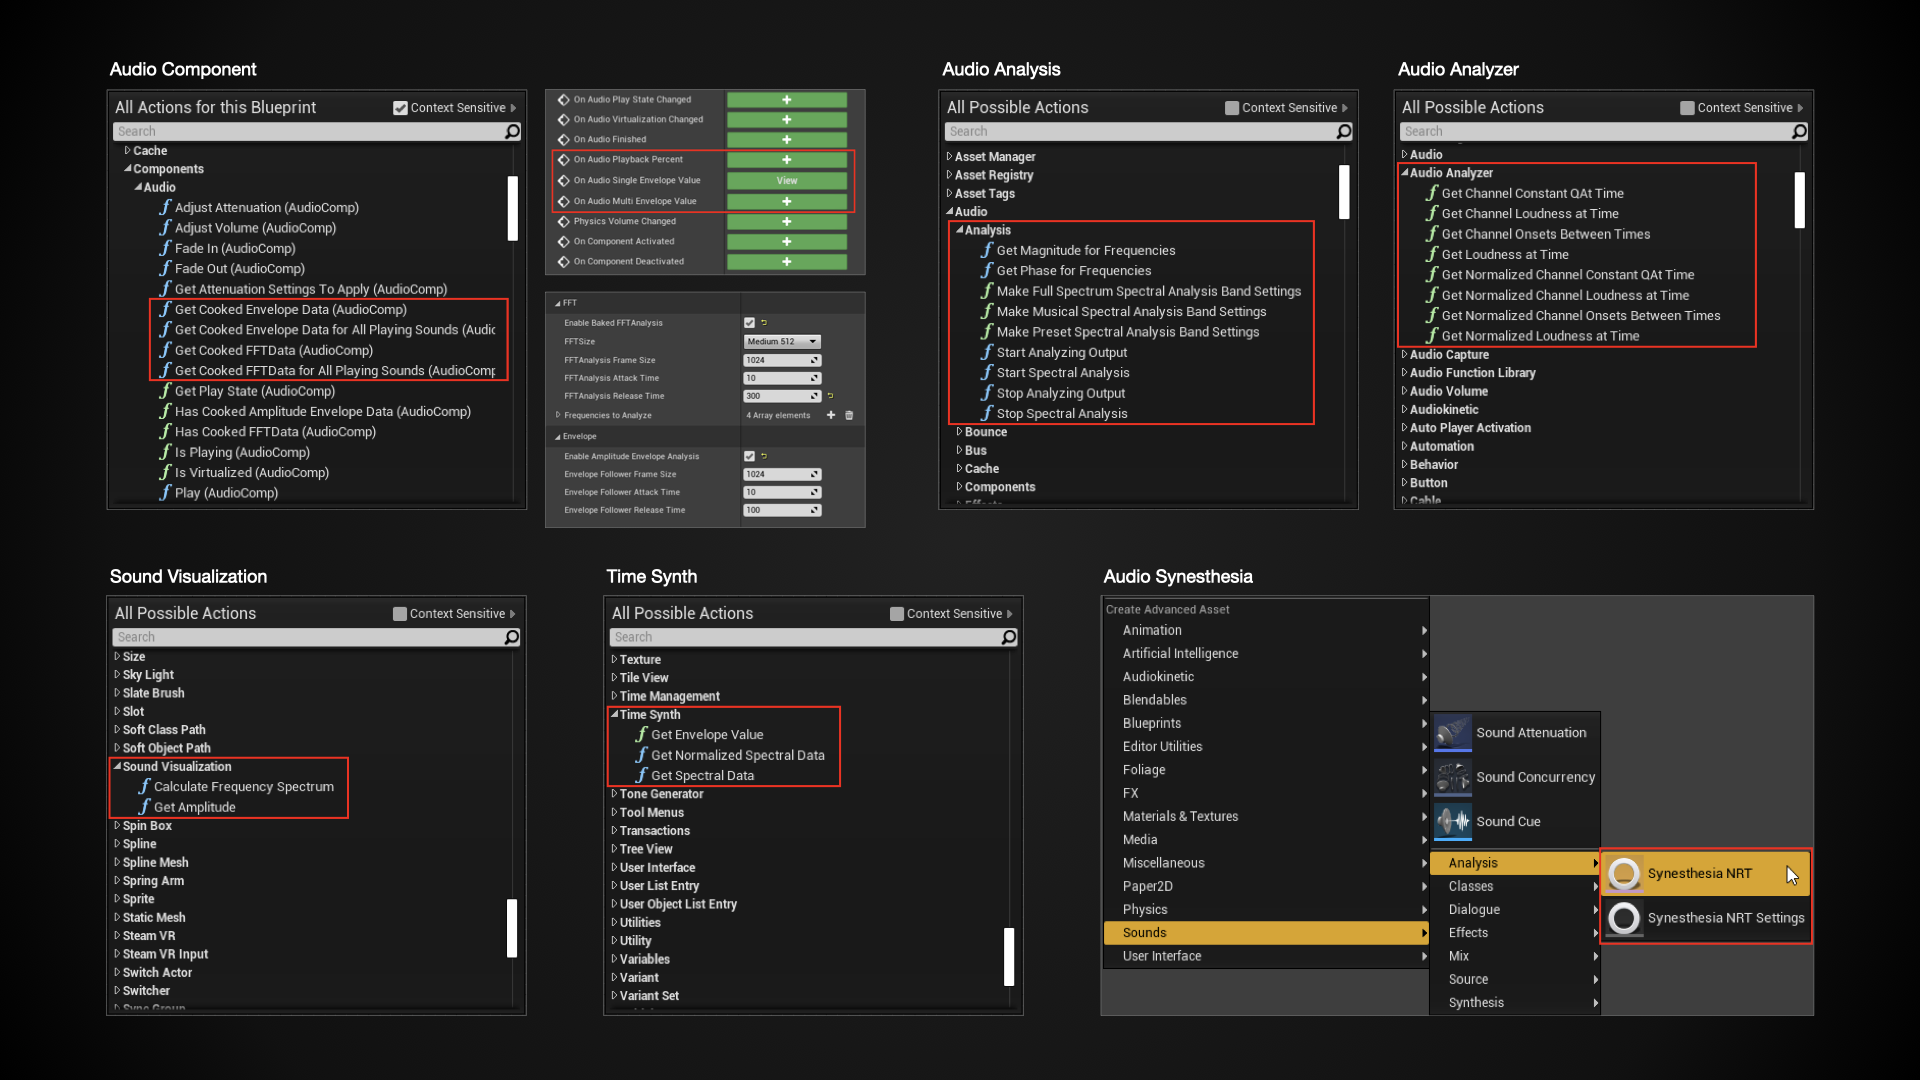This screenshot has width=1920, height=1080.
Task: Reset FFTAnalysis Release Time to default arrow
Action: coord(830,396)
